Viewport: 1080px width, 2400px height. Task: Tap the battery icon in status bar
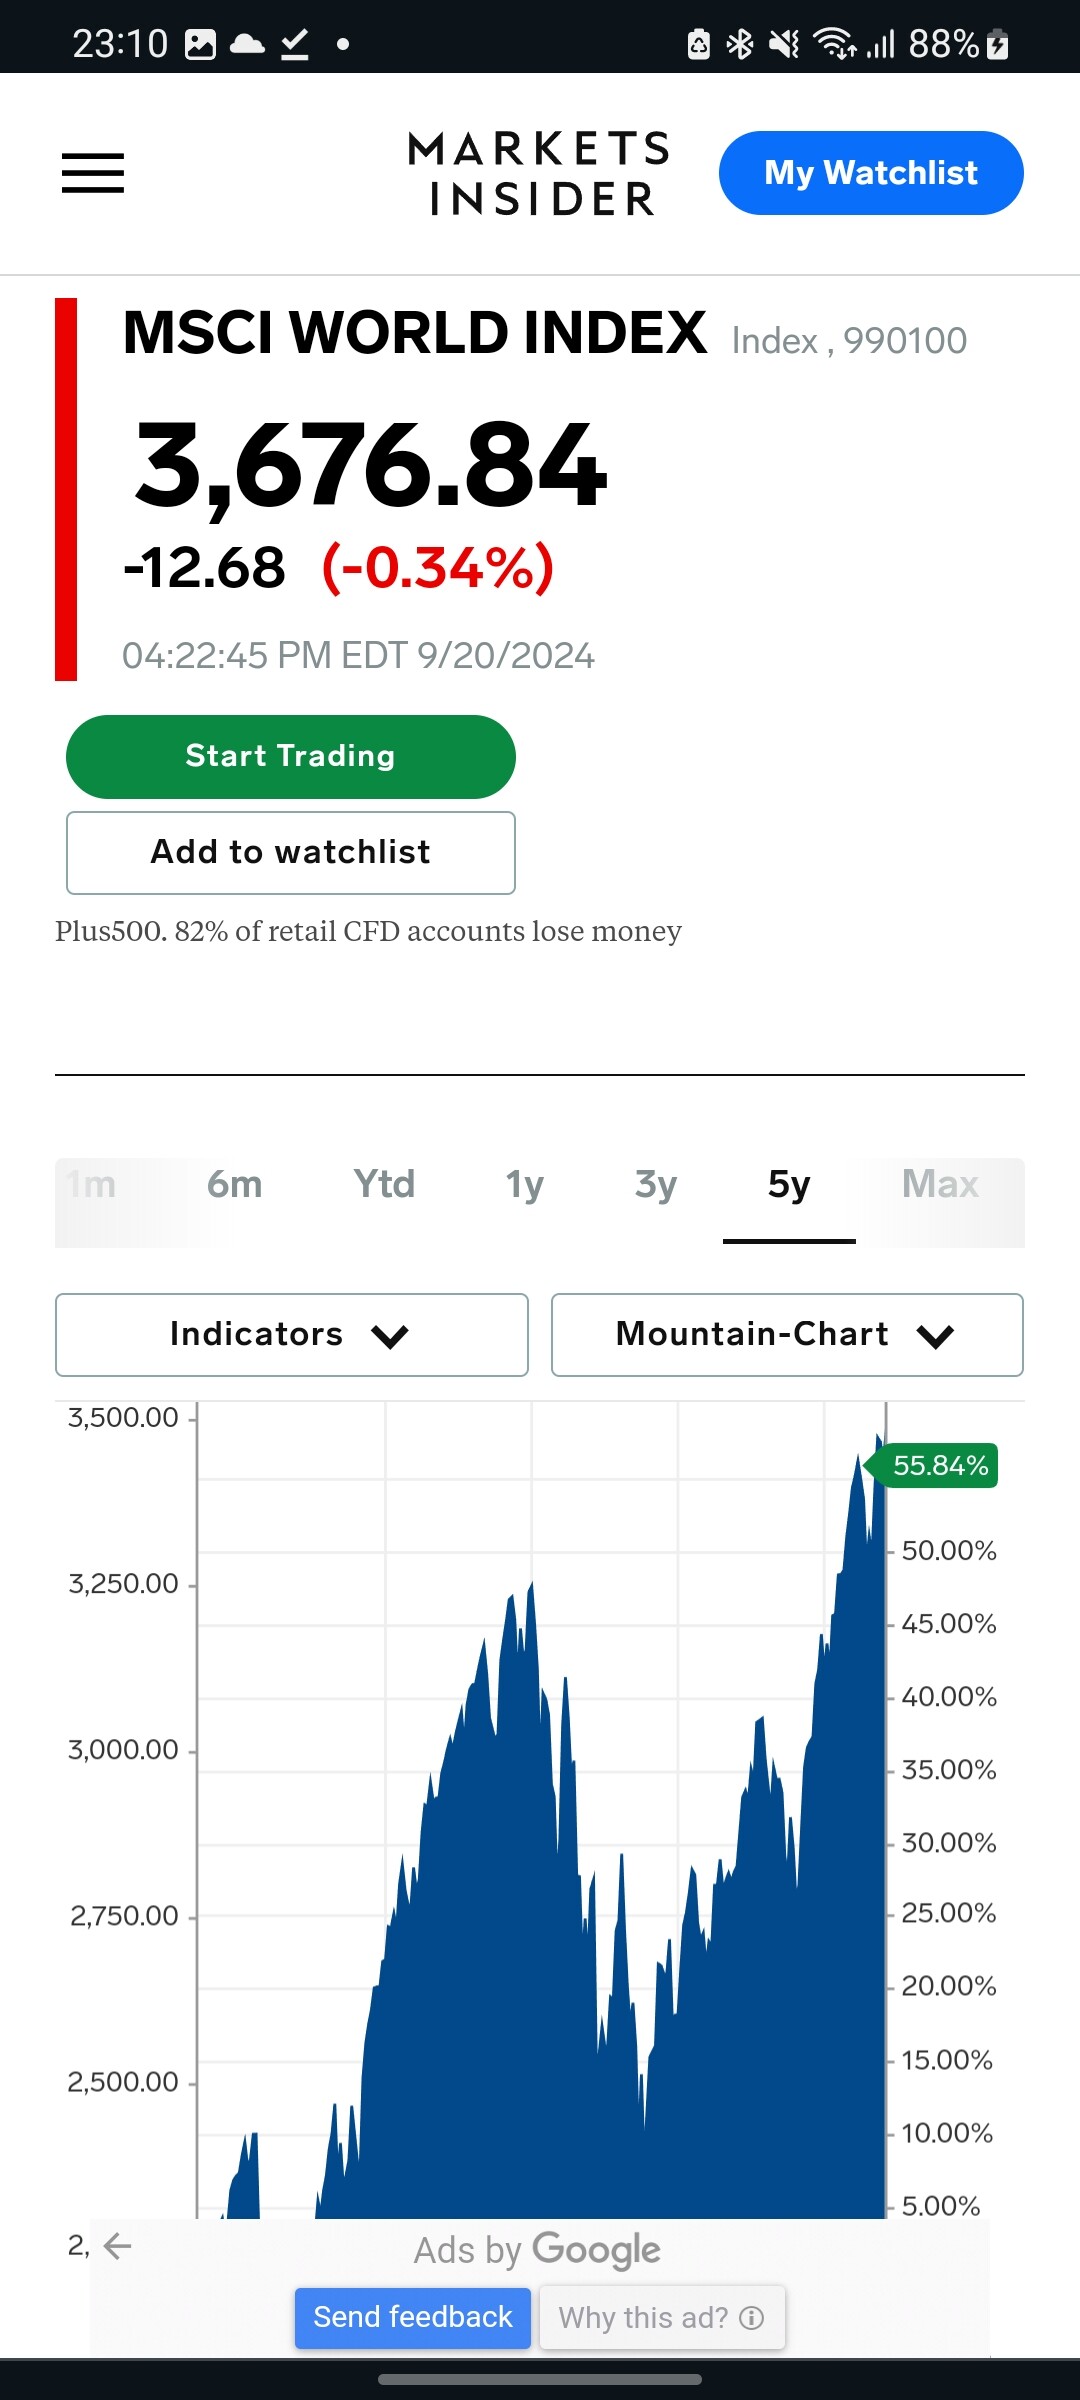pyautogui.click(x=997, y=44)
